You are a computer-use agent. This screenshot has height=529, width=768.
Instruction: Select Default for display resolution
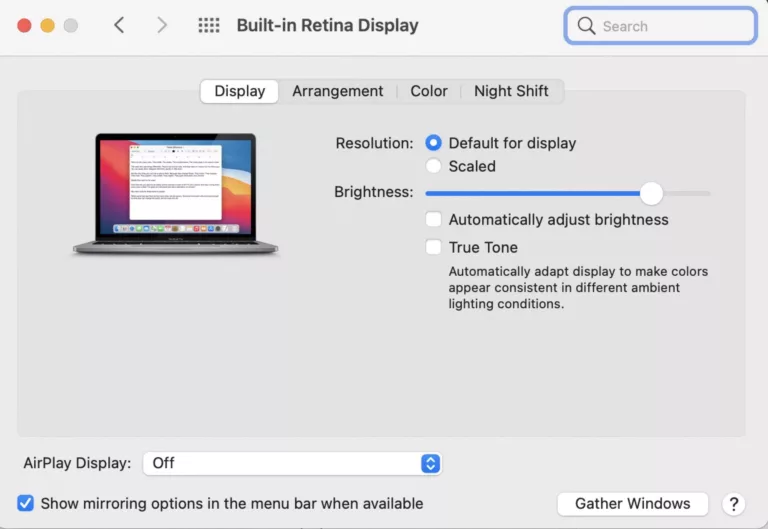(434, 143)
